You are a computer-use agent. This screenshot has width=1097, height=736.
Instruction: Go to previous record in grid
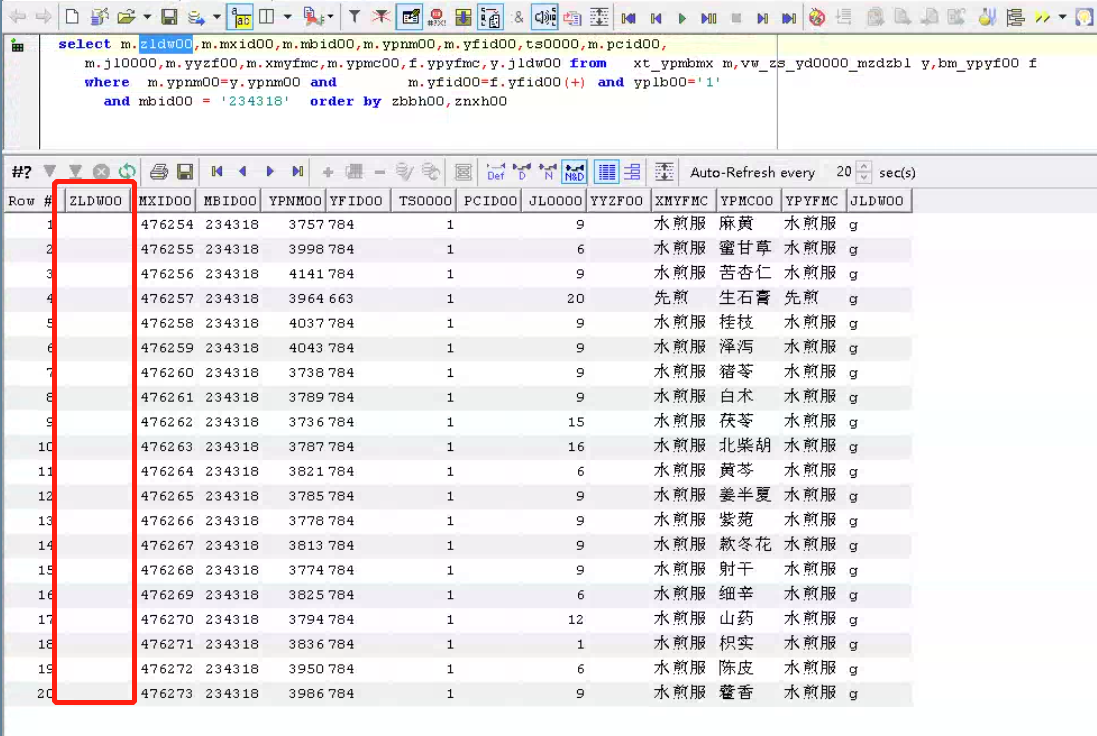click(x=243, y=171)
